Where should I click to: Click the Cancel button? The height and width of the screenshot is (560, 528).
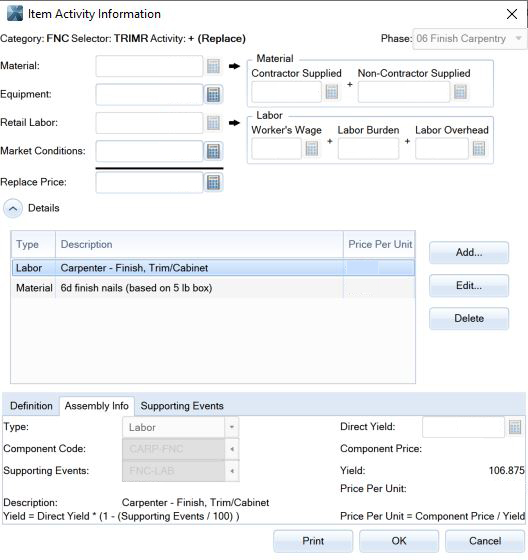[485, 541]
